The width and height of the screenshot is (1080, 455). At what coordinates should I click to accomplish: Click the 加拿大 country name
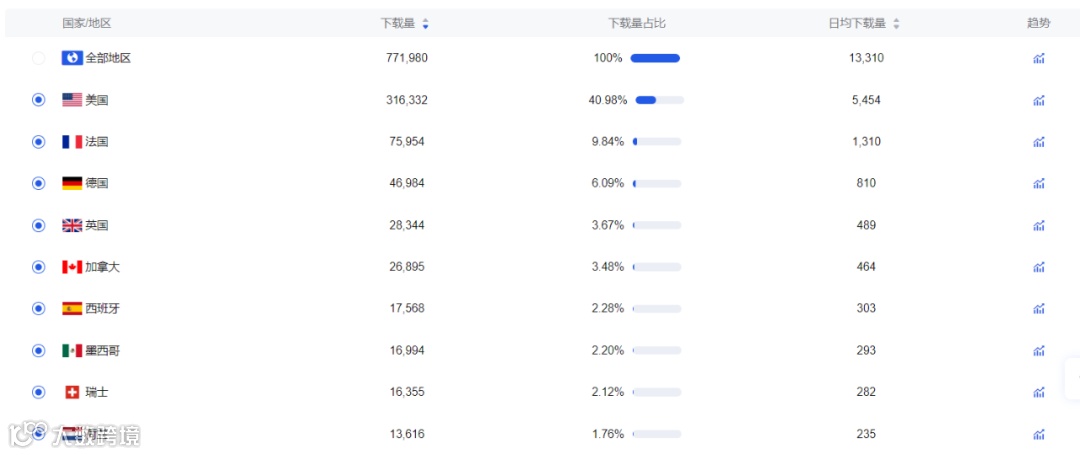pos(103,267)
